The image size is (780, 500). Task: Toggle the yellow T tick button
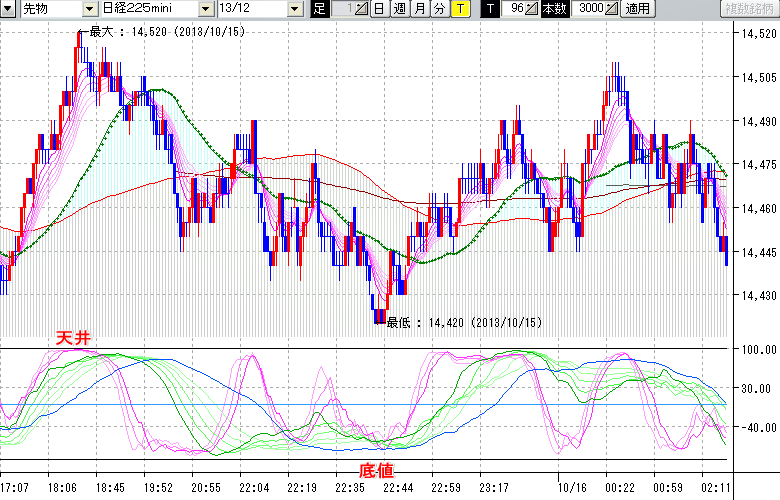(460, 9)
